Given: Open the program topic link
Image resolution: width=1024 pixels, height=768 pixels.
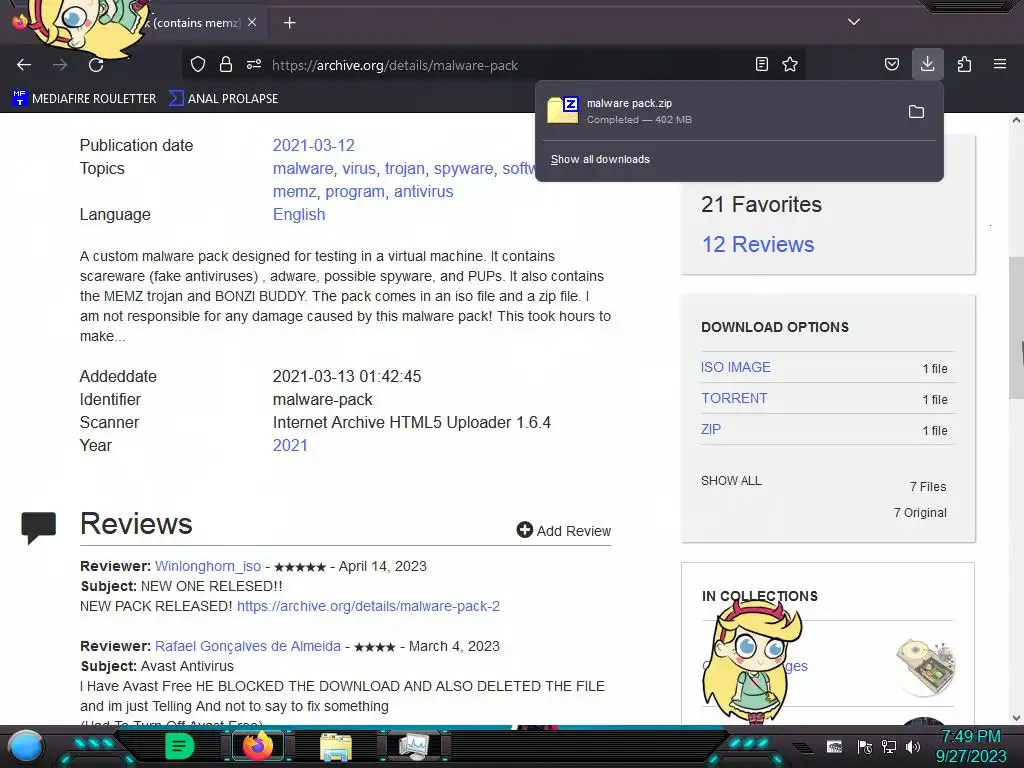Looking at the screenshot, I should click(x=355, y=192).
